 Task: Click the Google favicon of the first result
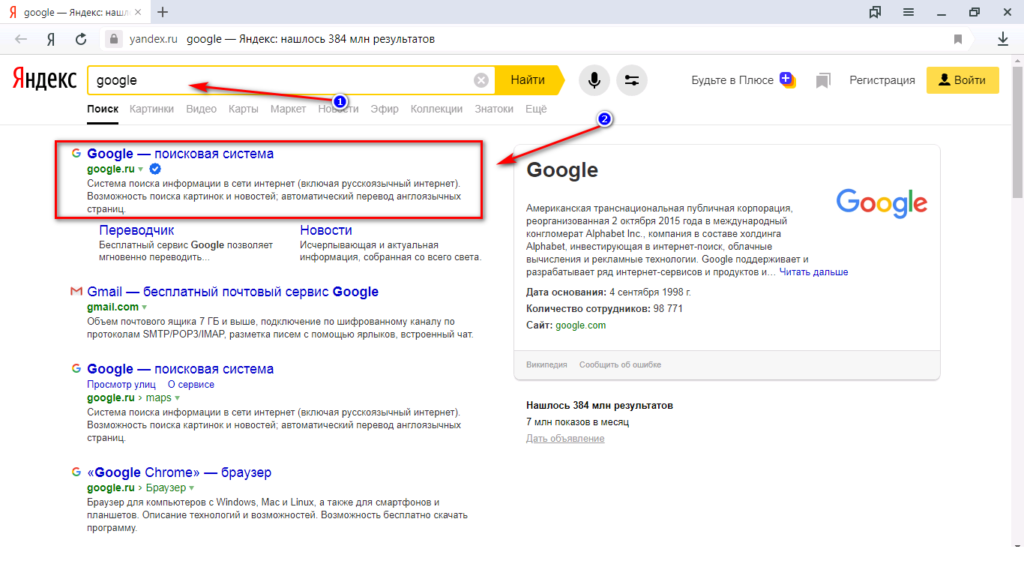[76, 153]
